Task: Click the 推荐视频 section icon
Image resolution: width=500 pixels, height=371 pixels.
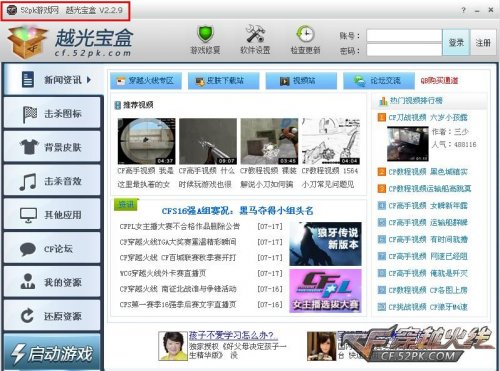Action: click(x=117, y=105)
